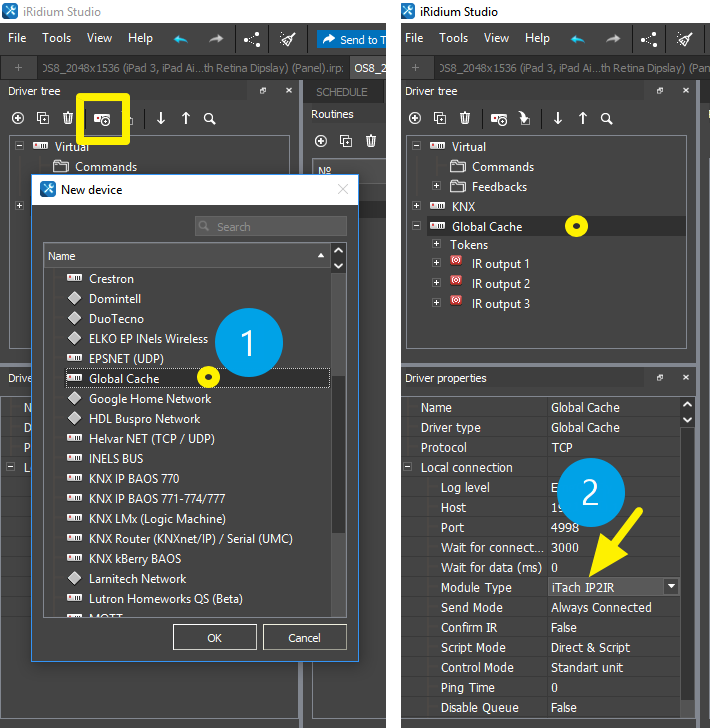Open View menu in right window
This screenshot has height=728, width=710.
(496, 38)
